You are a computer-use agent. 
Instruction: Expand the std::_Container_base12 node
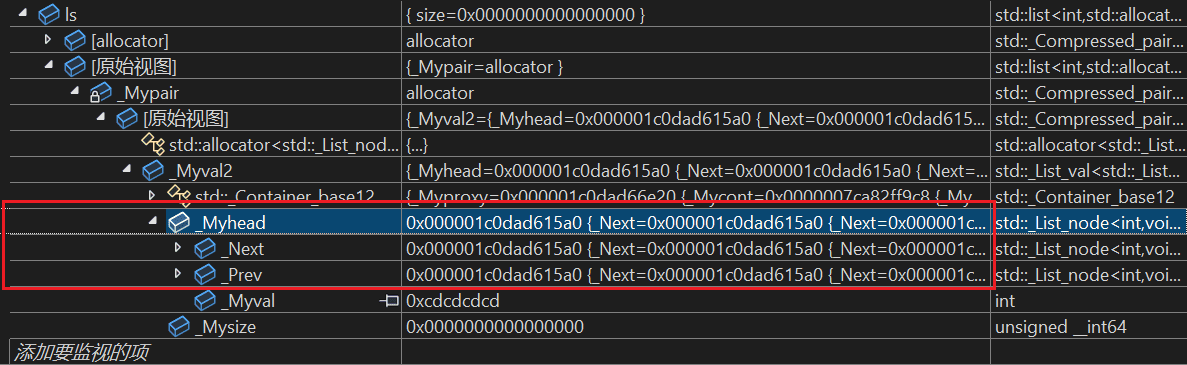152,195
